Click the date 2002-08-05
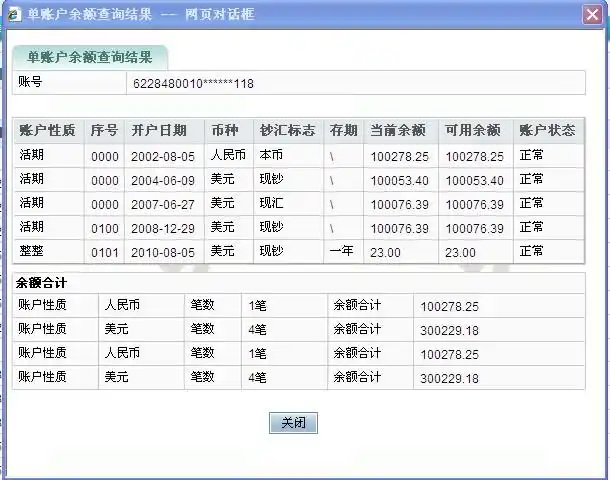The image size is (610, 480). [163, 157]
